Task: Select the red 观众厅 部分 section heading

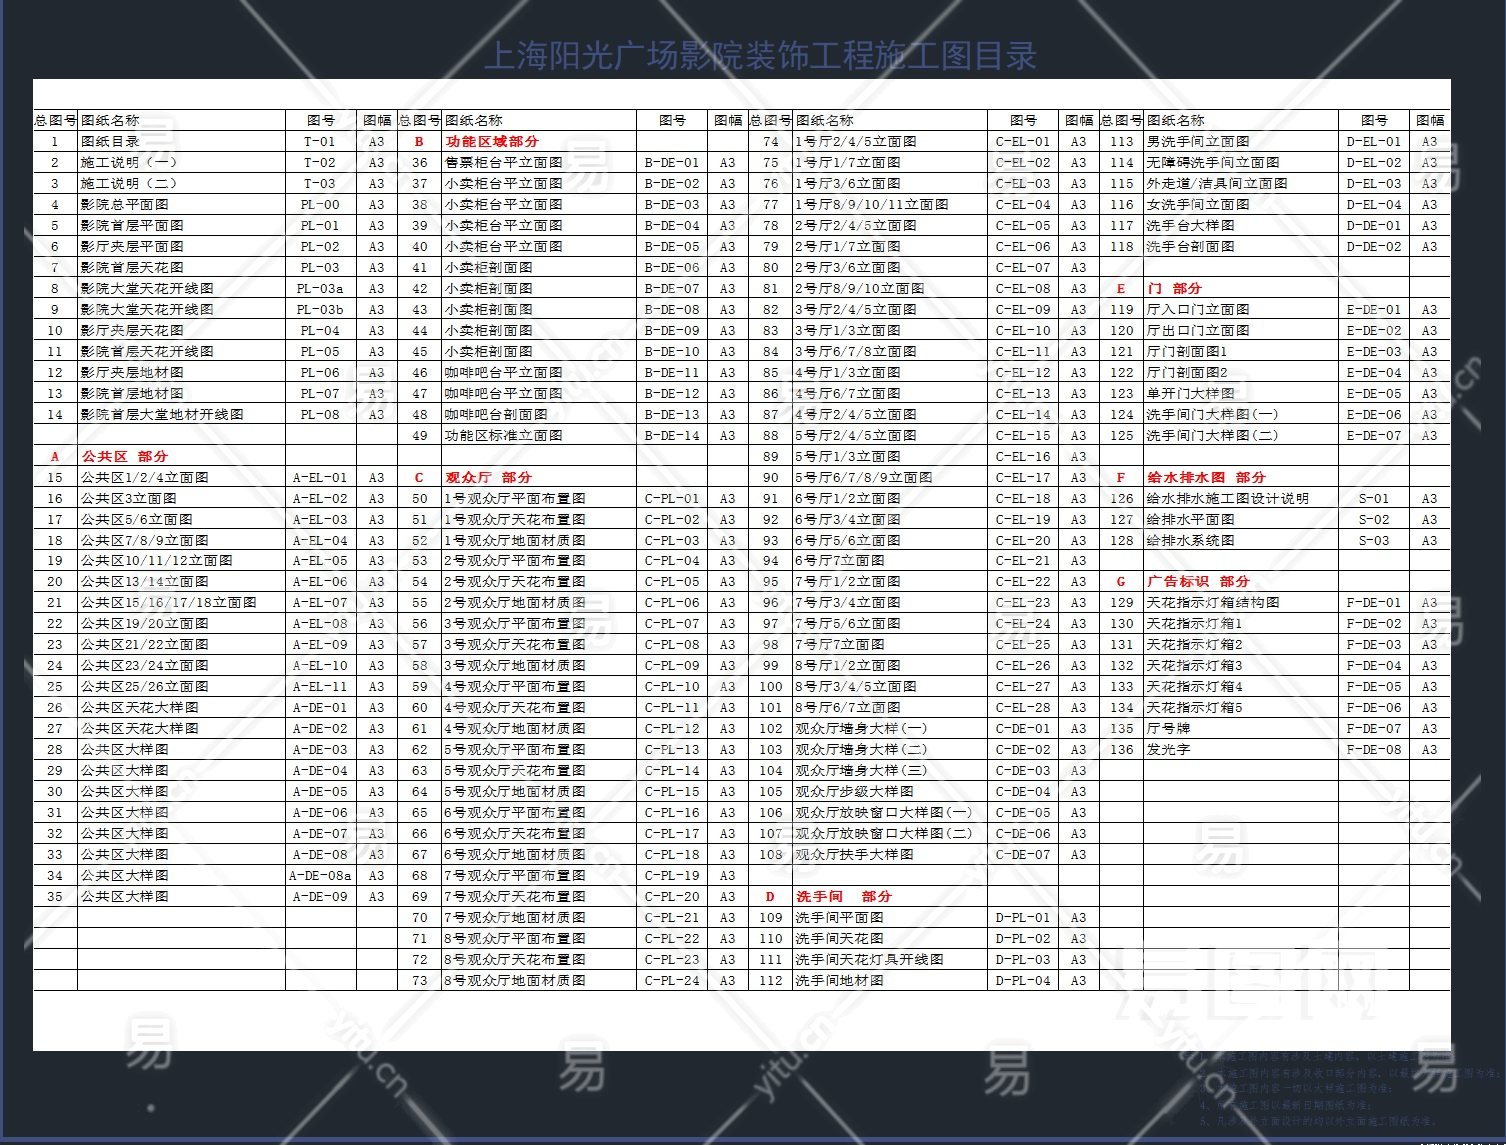Action: pos(488,478)
